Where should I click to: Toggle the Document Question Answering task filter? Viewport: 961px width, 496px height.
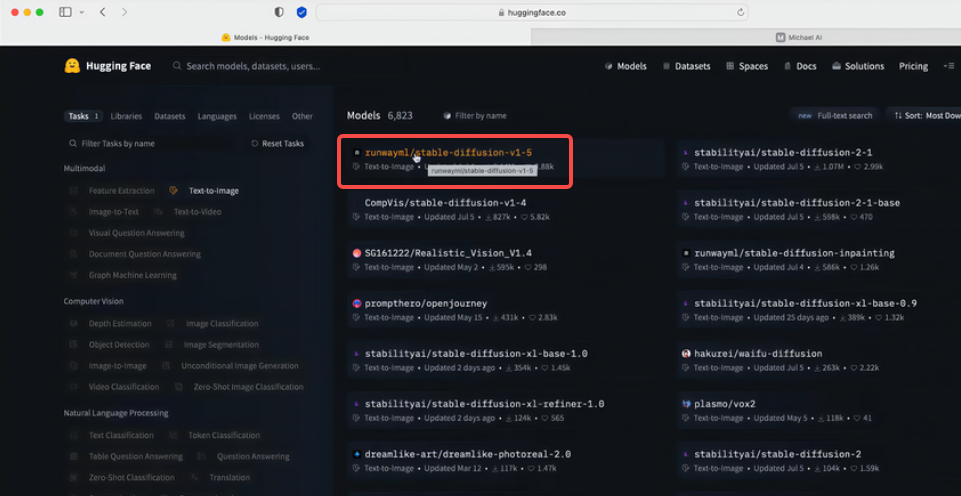coord(135,254)
